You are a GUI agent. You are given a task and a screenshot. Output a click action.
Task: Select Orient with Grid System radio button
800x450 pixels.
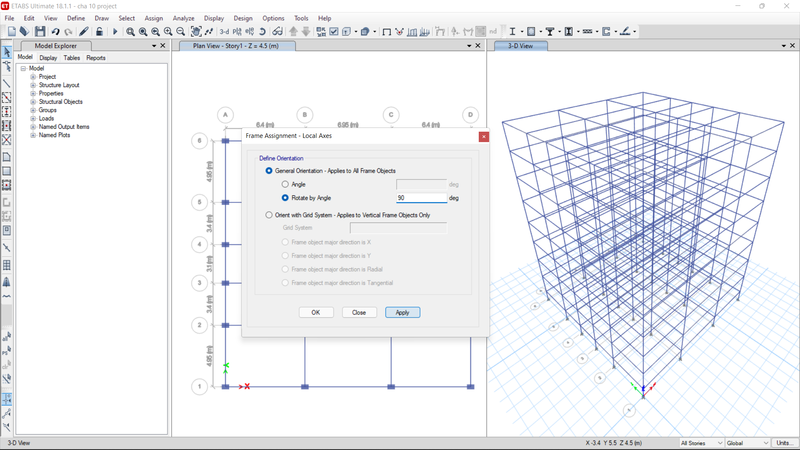click(x=269, y=215)
